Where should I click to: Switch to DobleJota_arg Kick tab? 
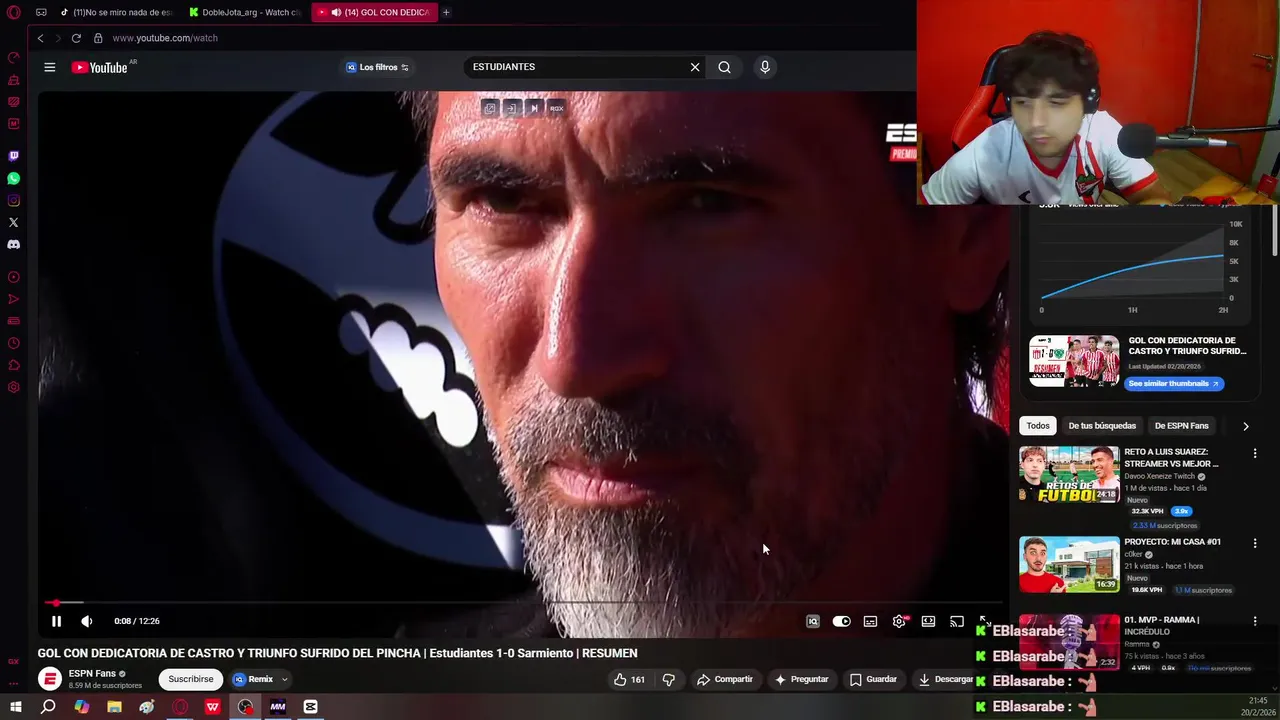245,12
